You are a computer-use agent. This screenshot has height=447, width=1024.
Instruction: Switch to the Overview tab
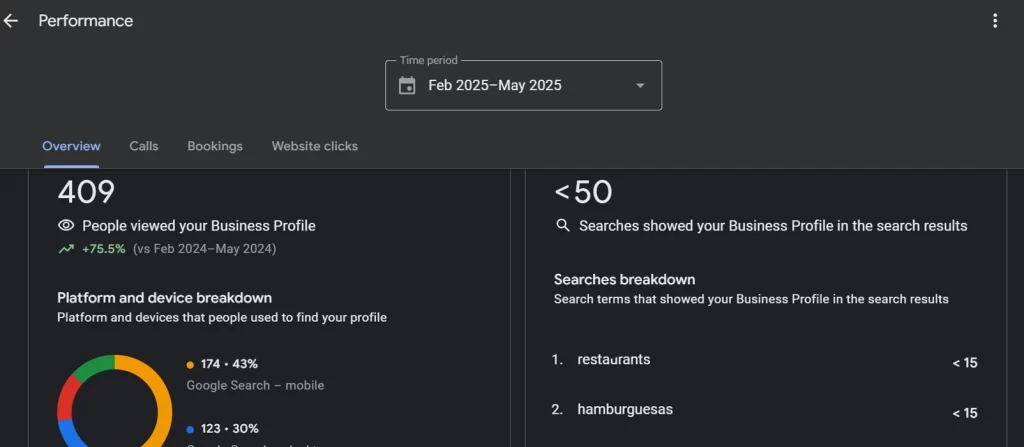pyautogui.click(x=71, y=146)
